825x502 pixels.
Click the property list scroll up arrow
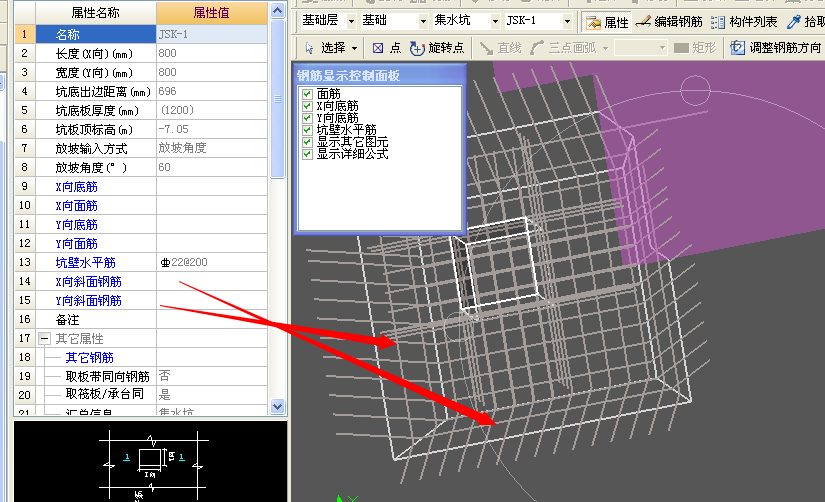278,10
